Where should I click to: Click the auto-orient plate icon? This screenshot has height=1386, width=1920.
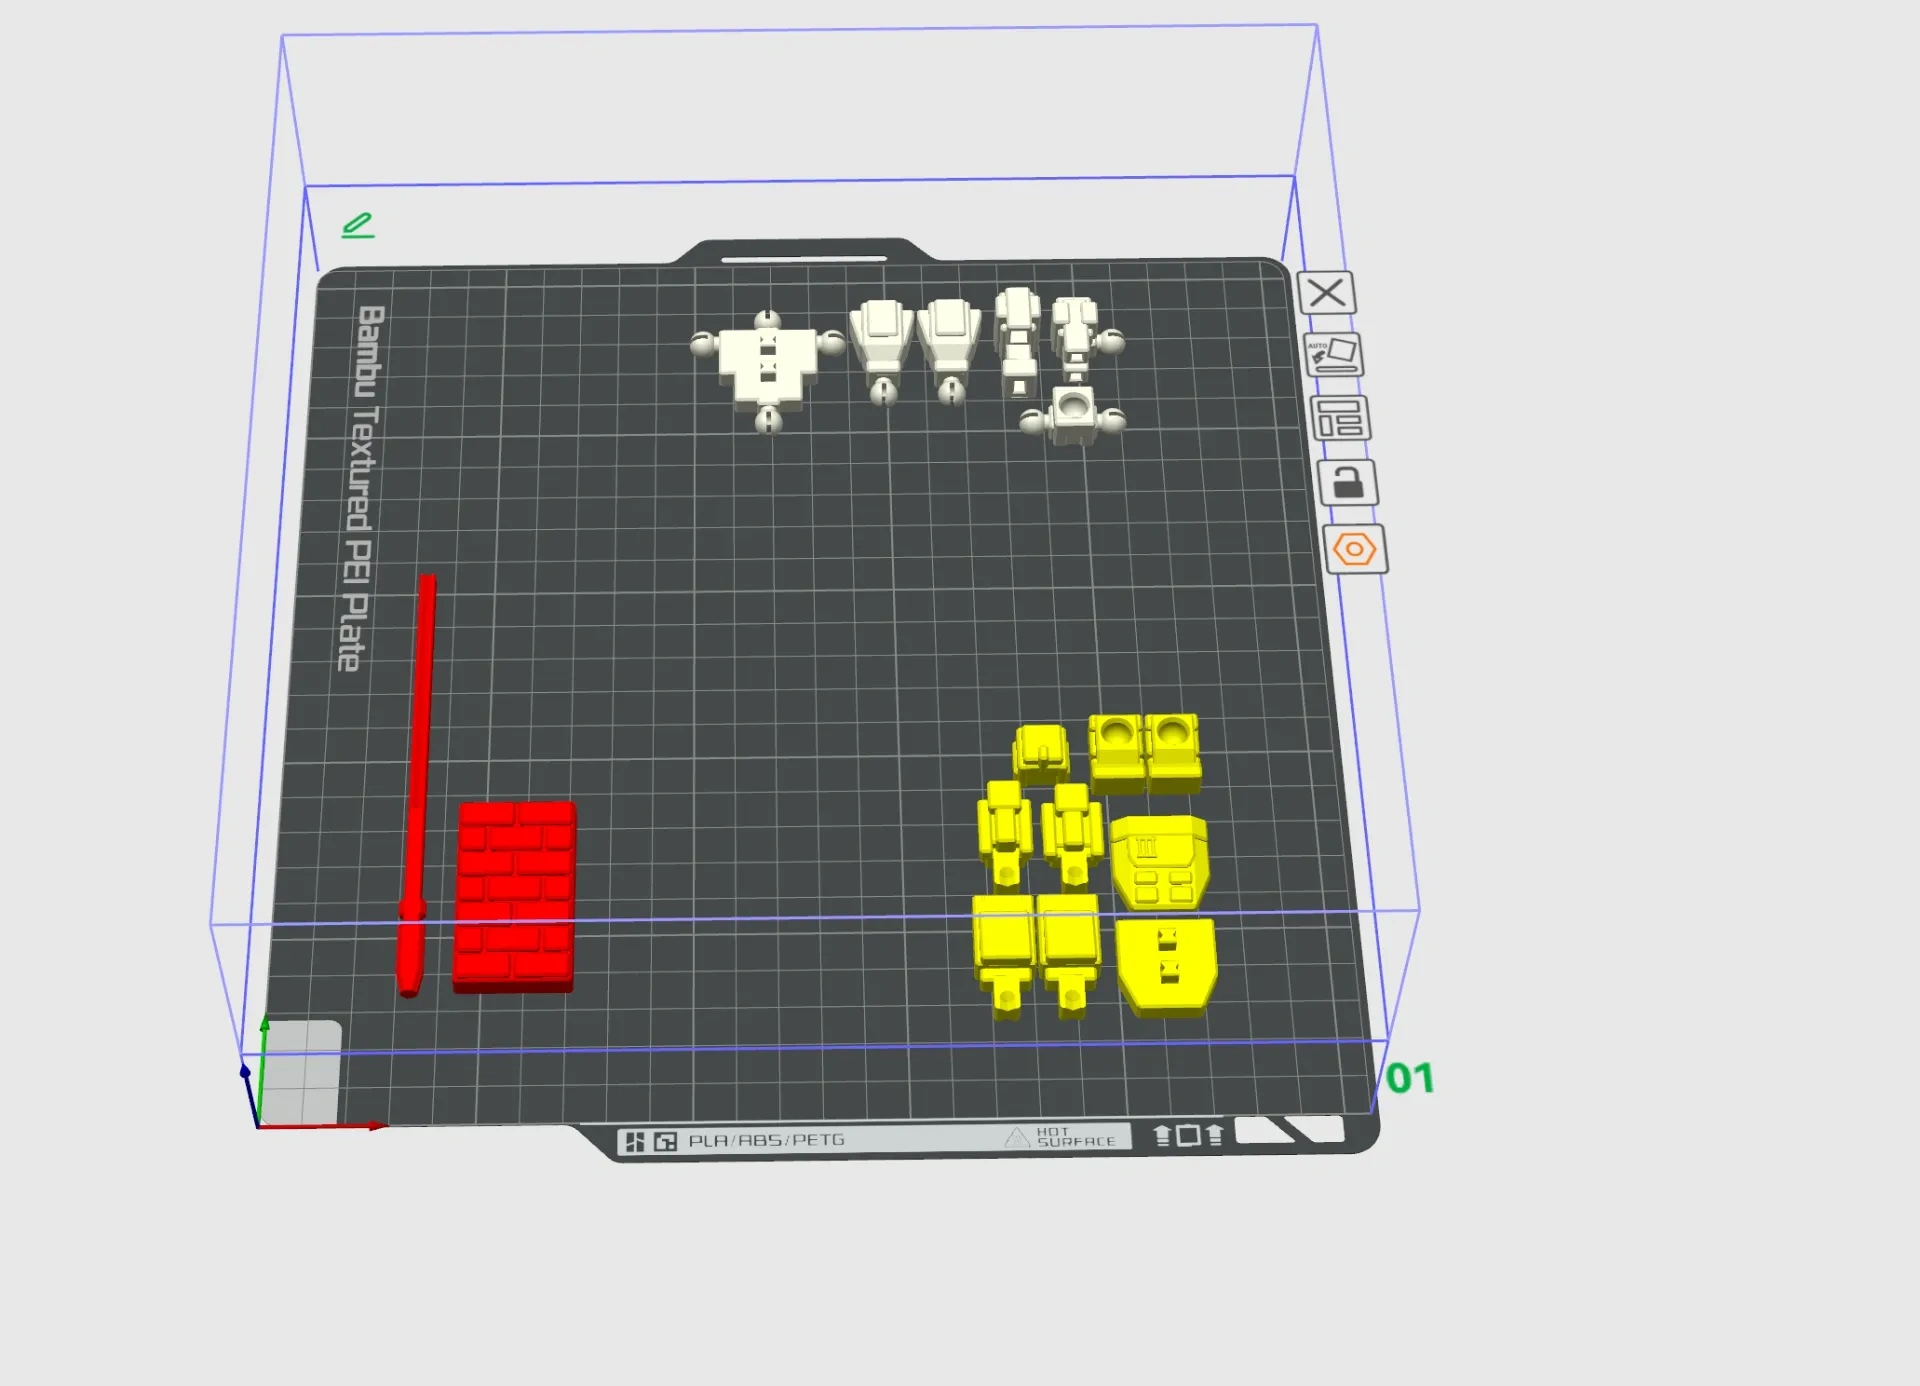click(1334, 355)
